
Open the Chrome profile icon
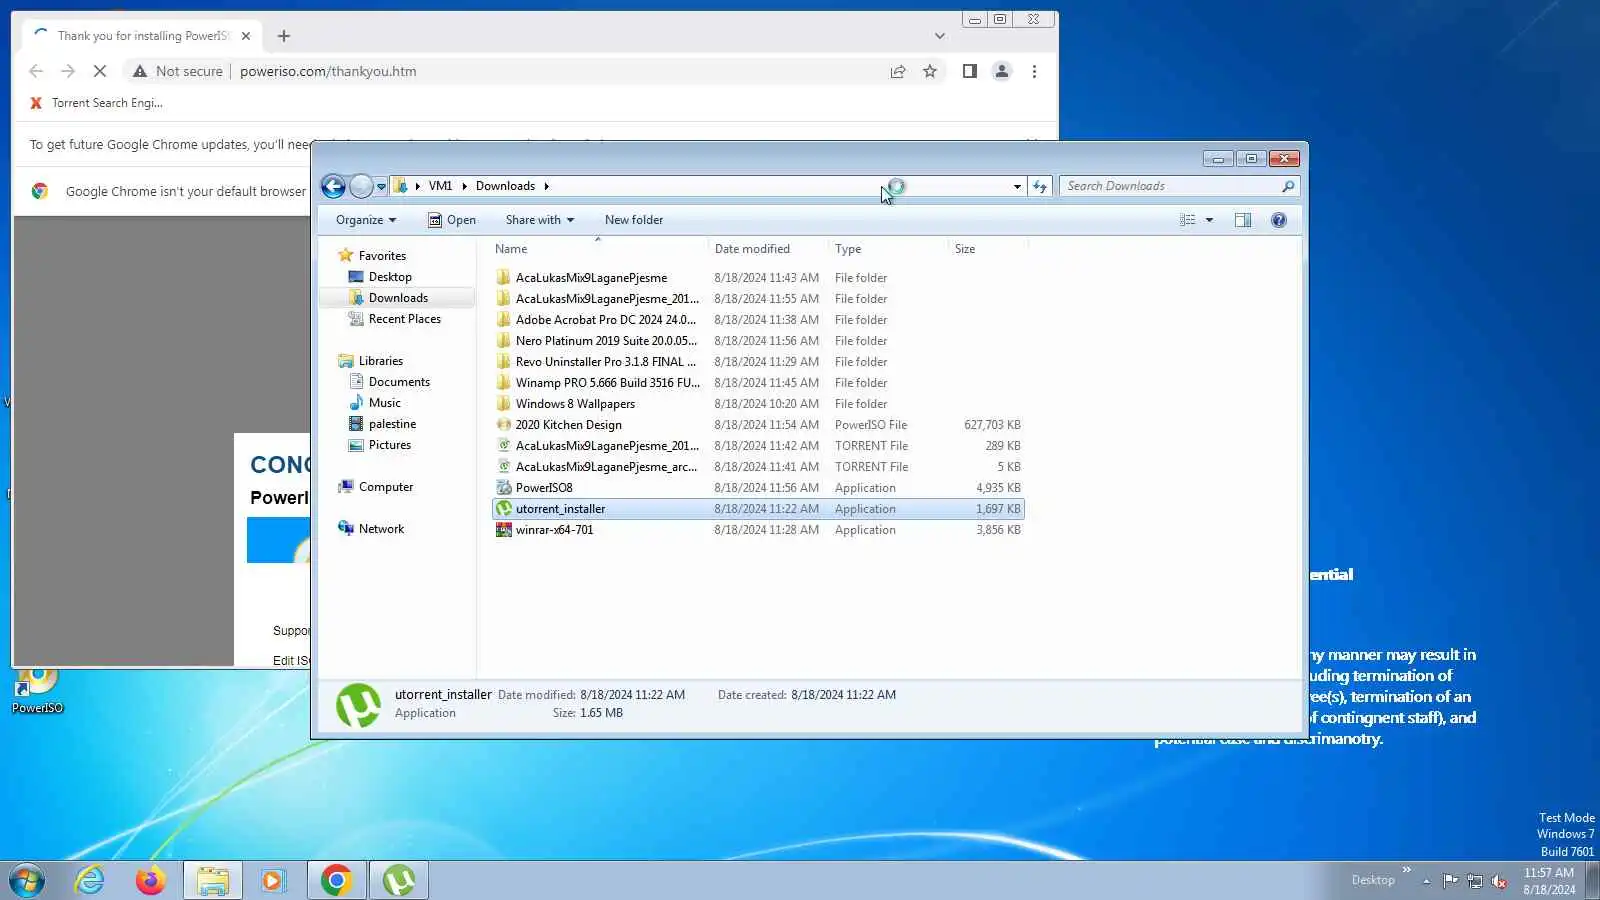click(x=1001, y=71)
